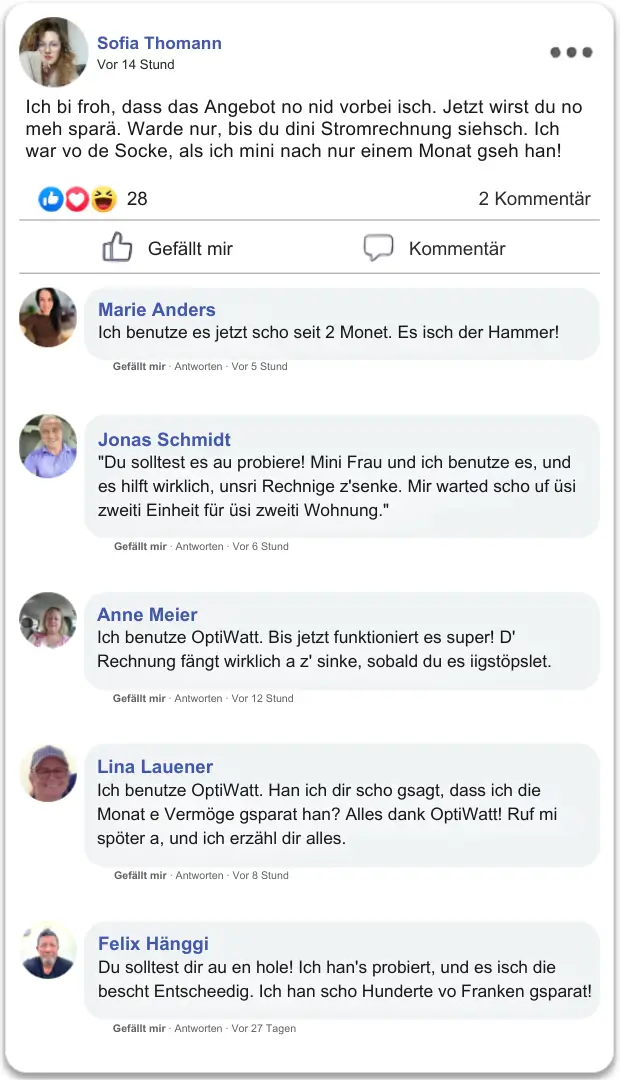Open Sofia Thomann's profile picture
This screenshot has height=1080, width=620.
(54, 52)
